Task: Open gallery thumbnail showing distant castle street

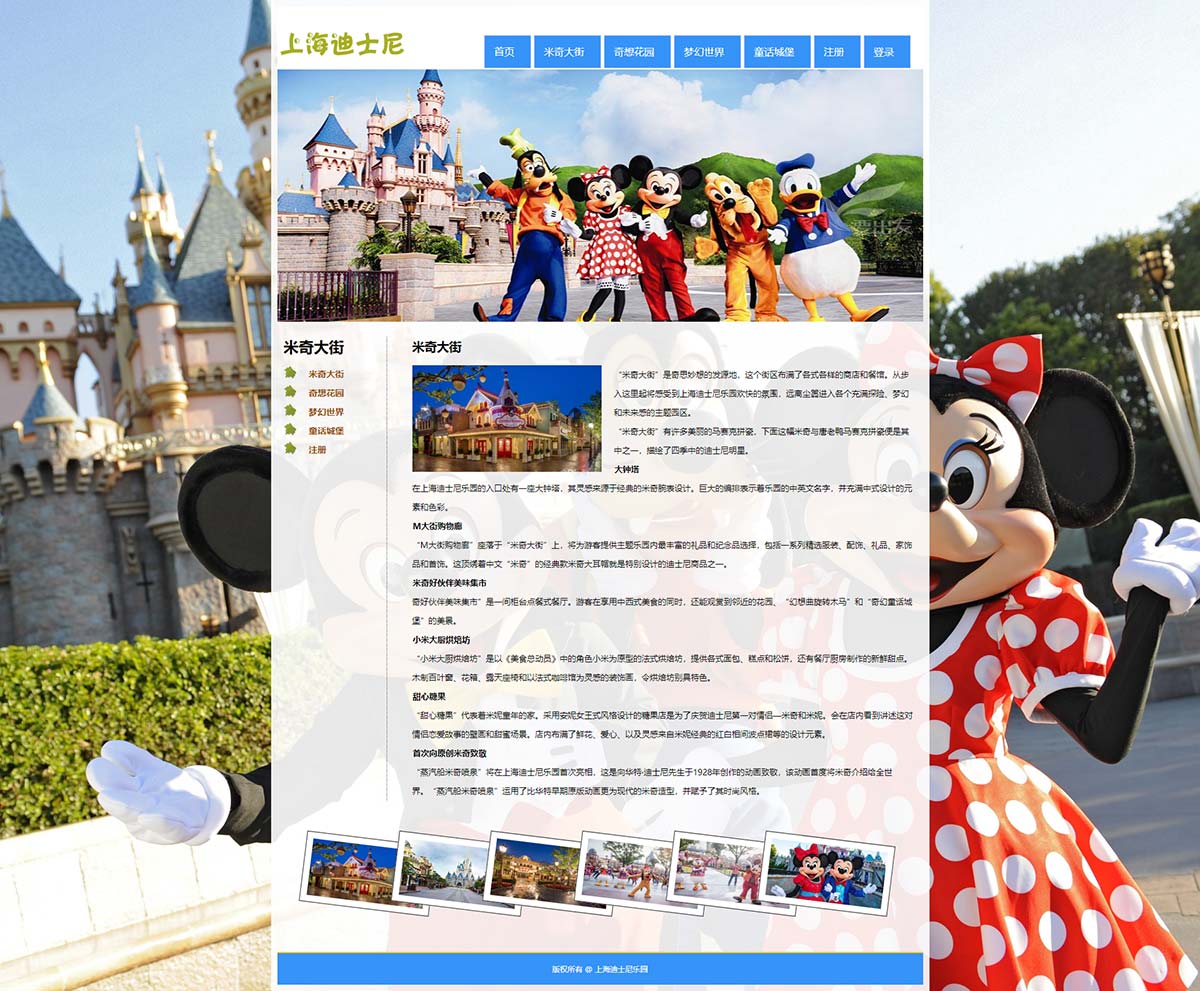Action: point(451,871)
